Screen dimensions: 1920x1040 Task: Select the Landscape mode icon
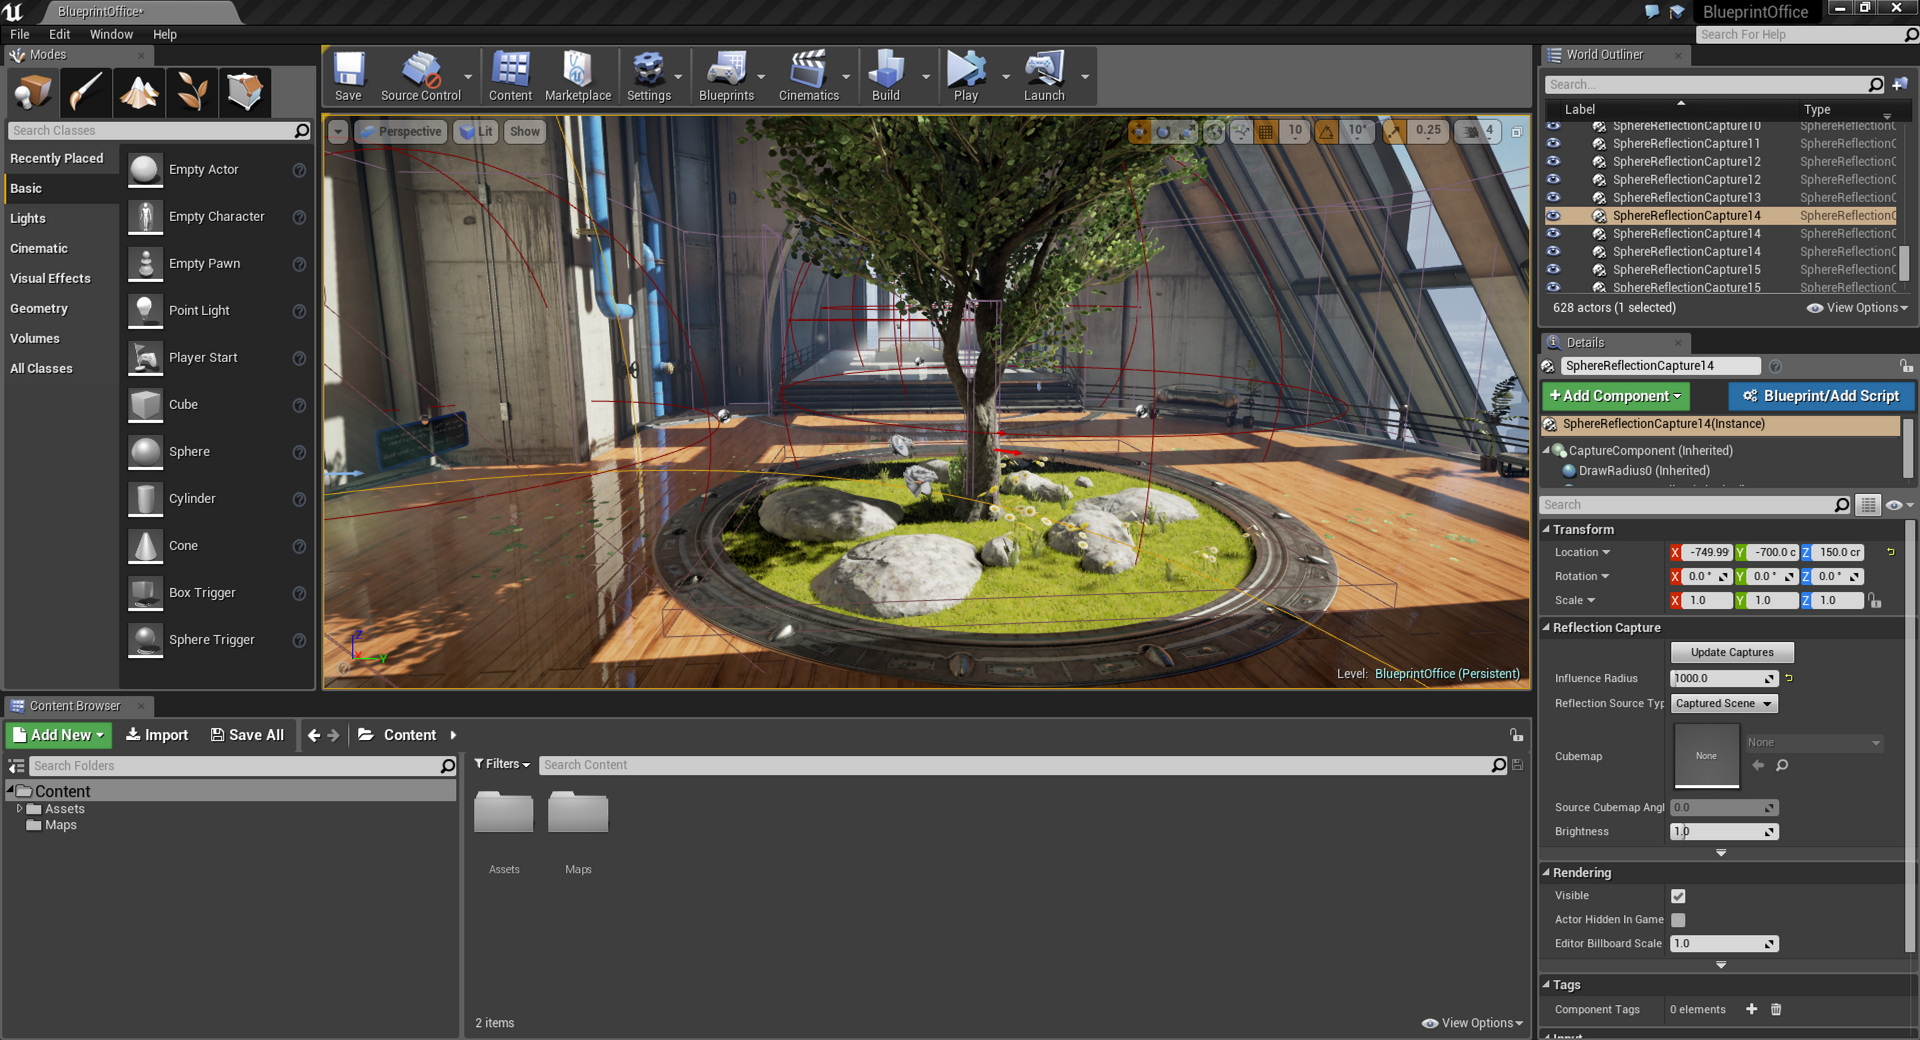[139, 92]
